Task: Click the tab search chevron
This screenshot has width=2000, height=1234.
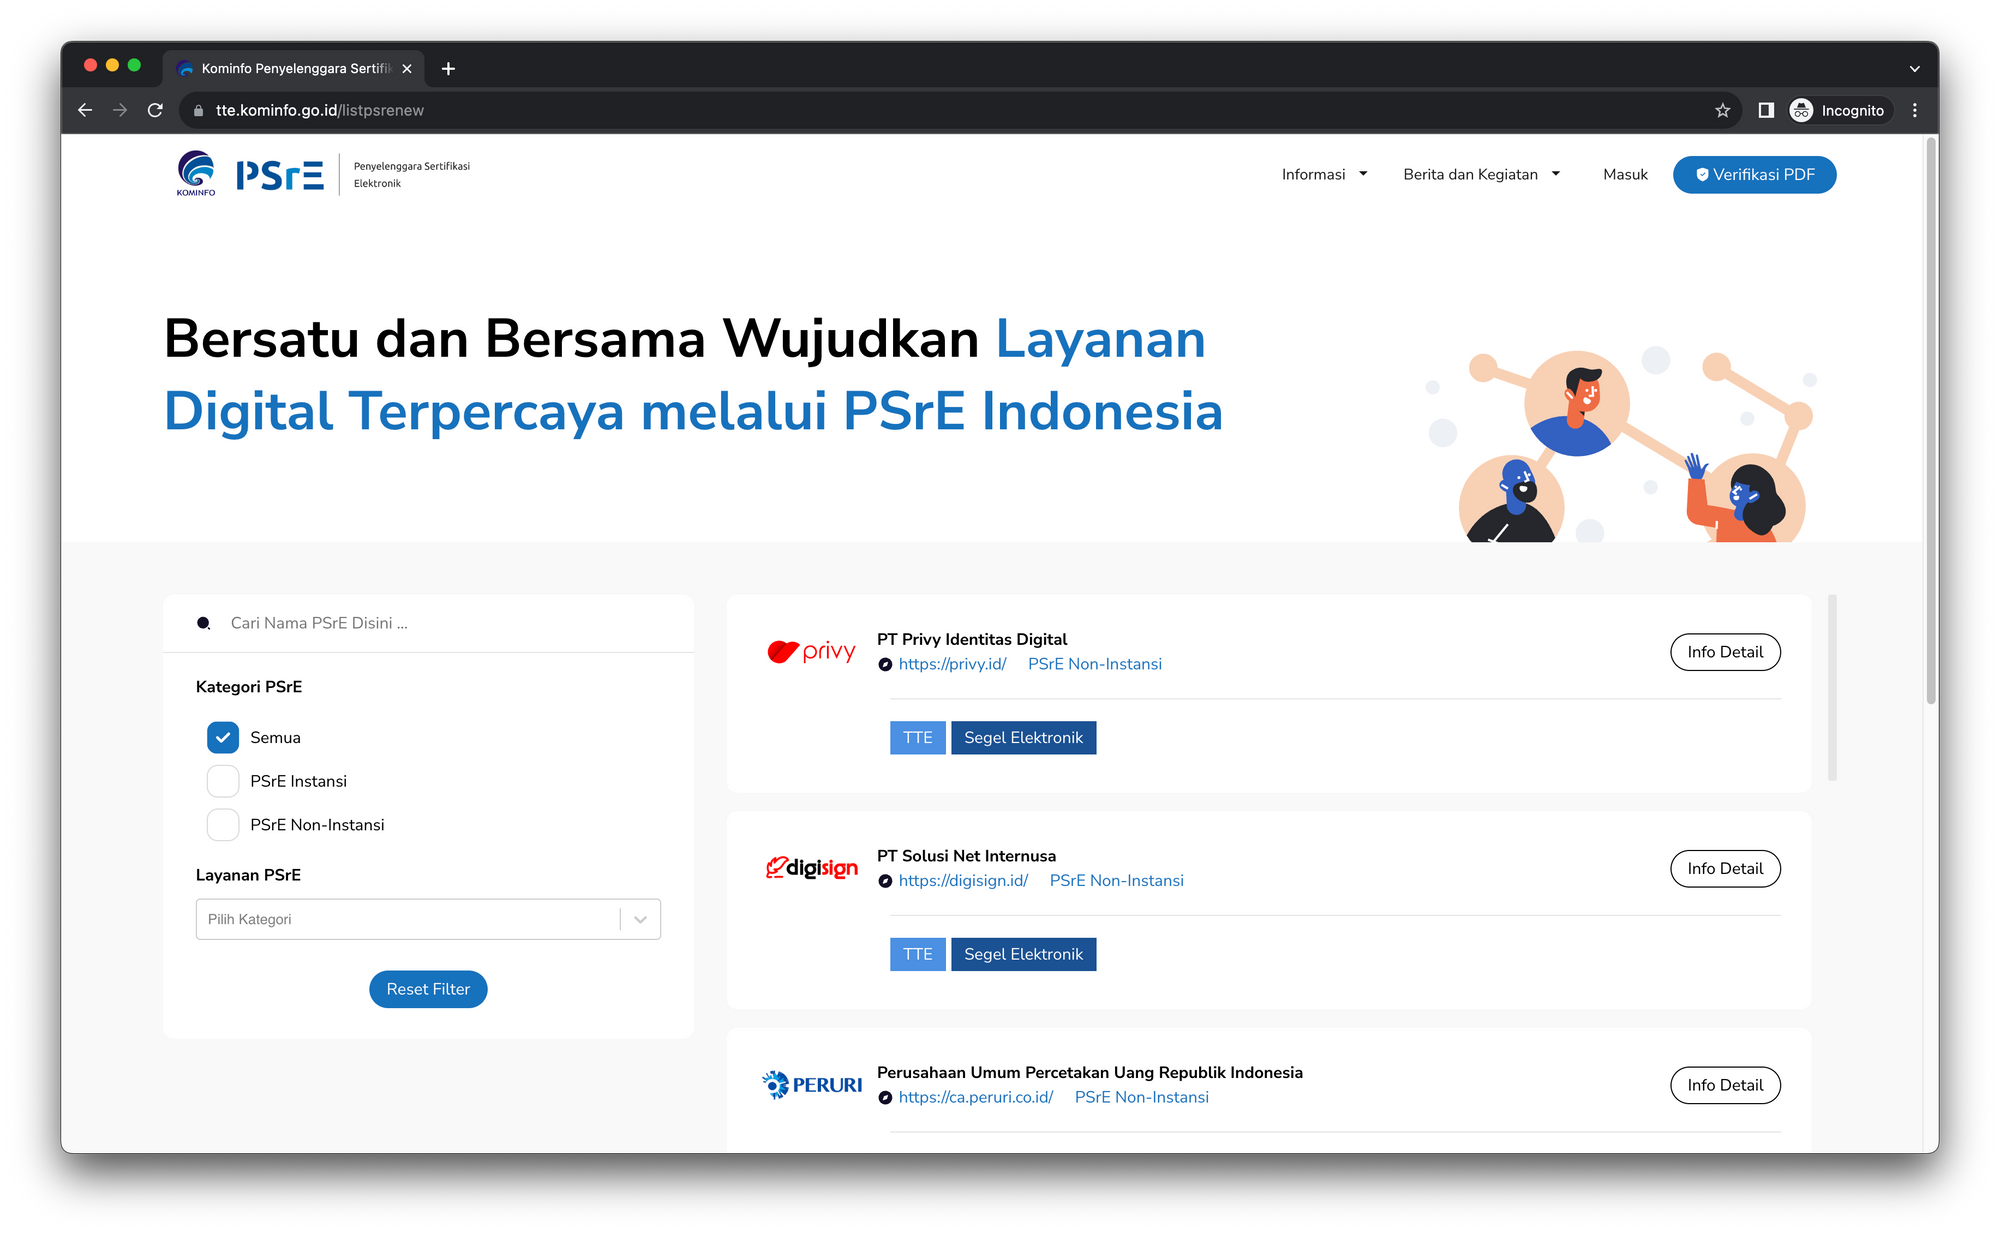Action: click(1914, 69)
